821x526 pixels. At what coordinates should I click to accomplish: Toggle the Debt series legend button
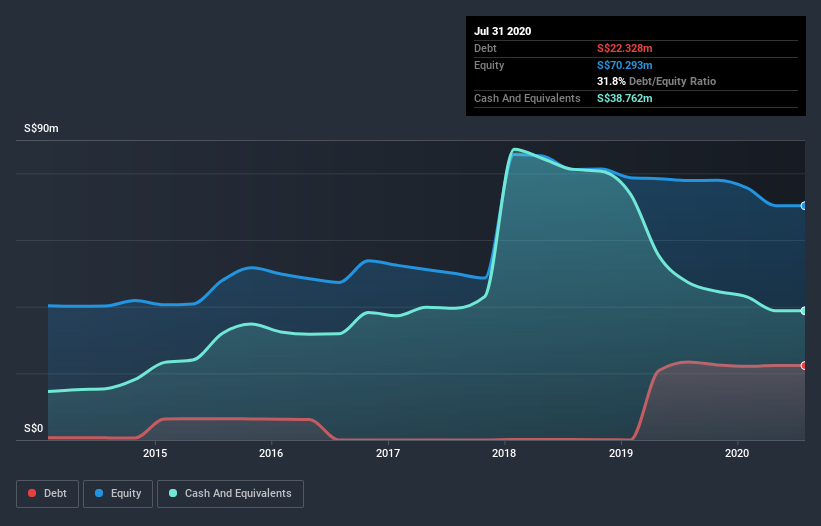tap(47, 494)
